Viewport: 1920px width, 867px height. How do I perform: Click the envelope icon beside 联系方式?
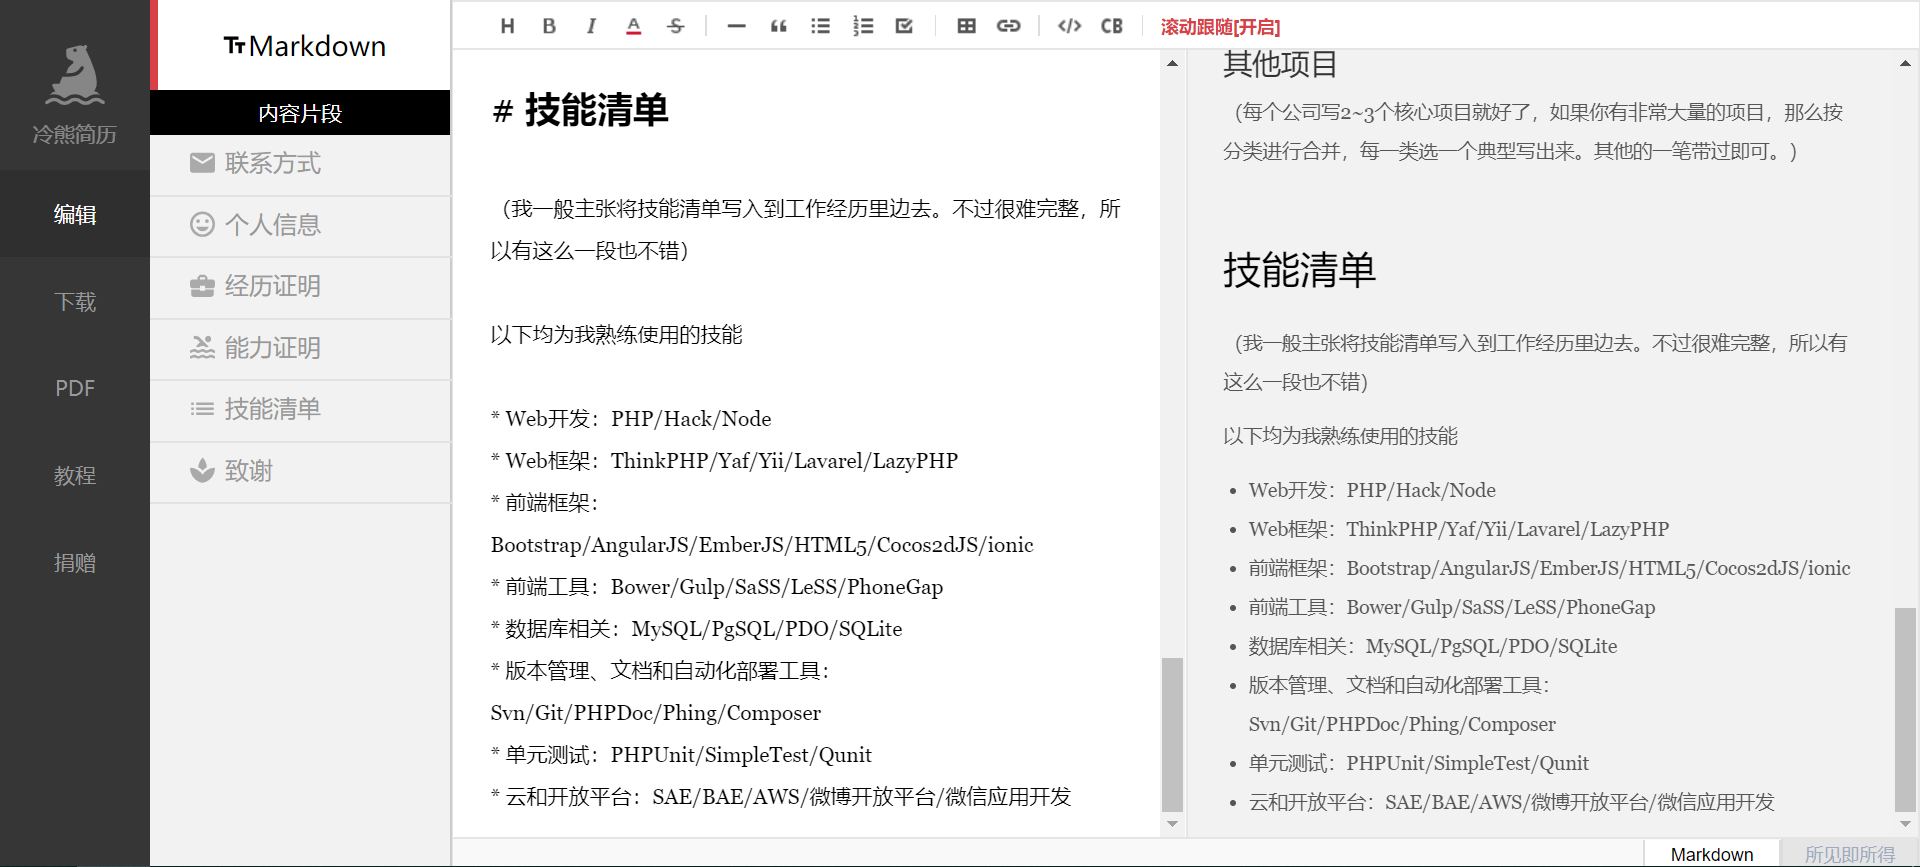coord(202,163)
